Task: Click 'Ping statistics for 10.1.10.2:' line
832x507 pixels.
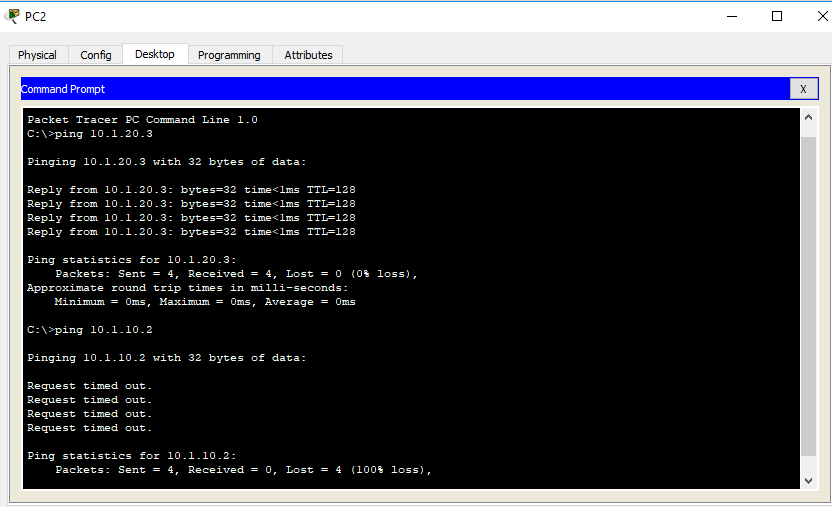Action: (132, 456)
